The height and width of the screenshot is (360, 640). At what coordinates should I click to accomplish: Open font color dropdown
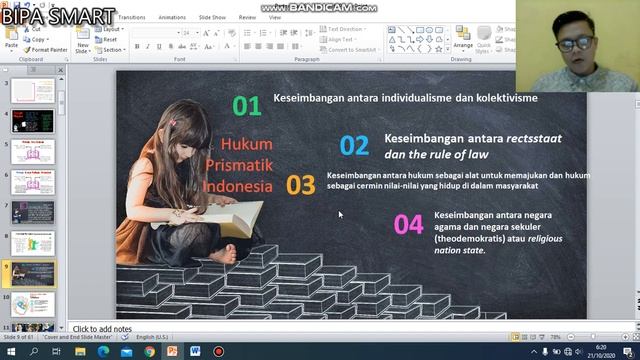click(234, 47)
